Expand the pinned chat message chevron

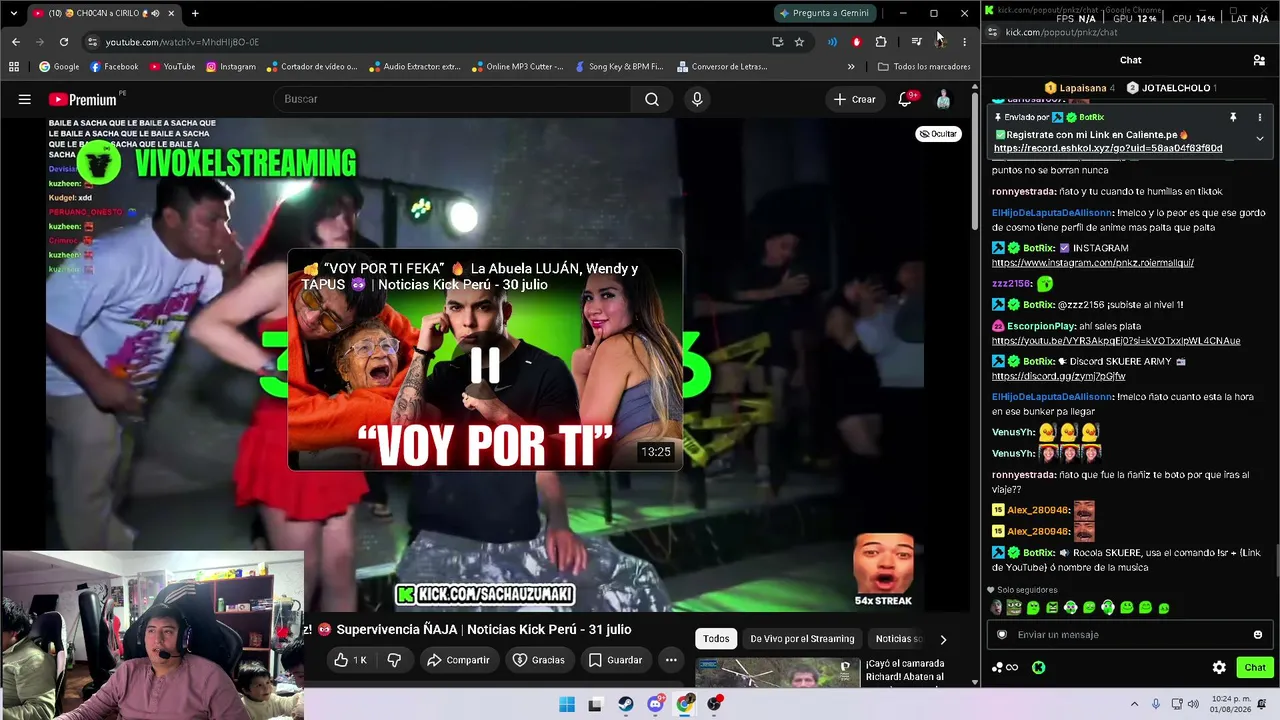pyautogui.click(x=1259, y=138)
